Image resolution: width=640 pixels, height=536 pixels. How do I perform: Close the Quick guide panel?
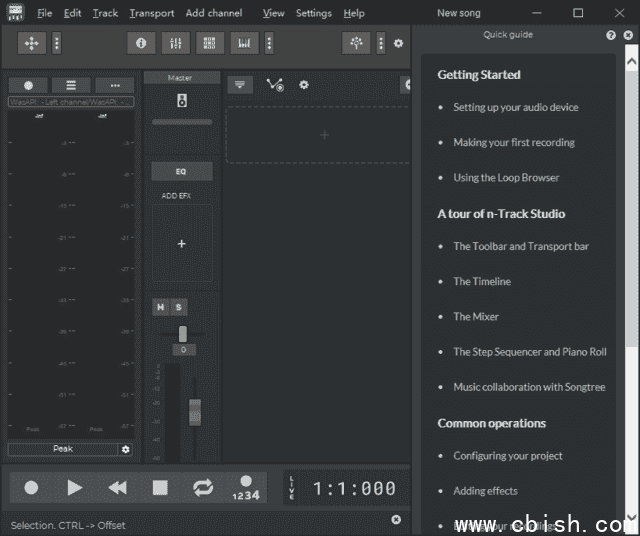tap(628, 35)
